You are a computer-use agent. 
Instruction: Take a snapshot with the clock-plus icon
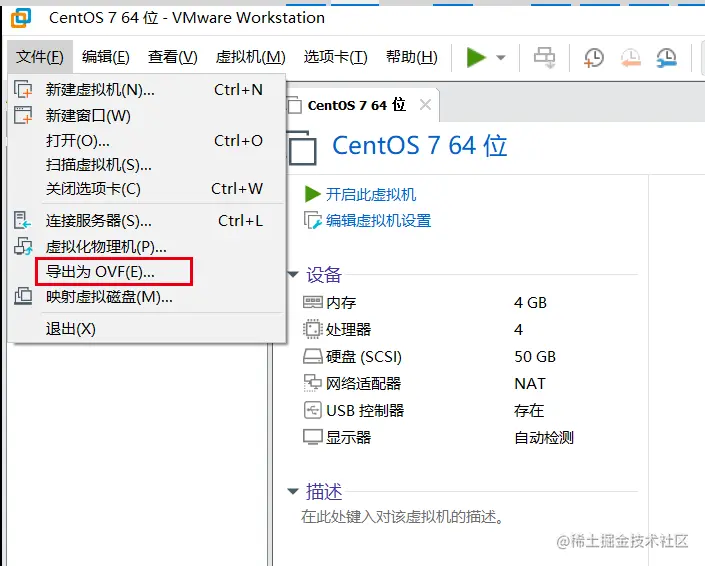pyautogui.click(x=593, y=58)
